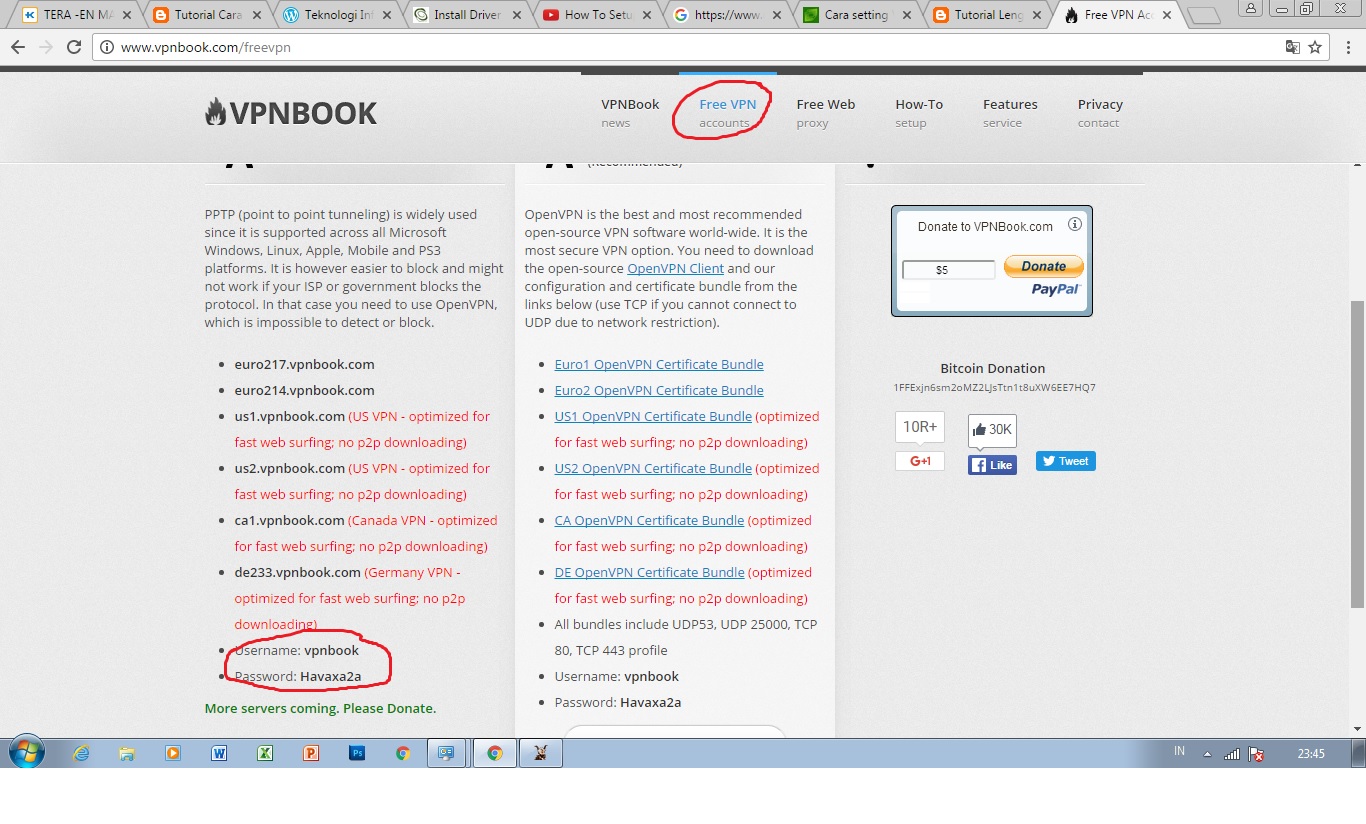Download US1 OpenVPN Certificate Bundle
1366x824 pixels.
(x=653, y=416)
